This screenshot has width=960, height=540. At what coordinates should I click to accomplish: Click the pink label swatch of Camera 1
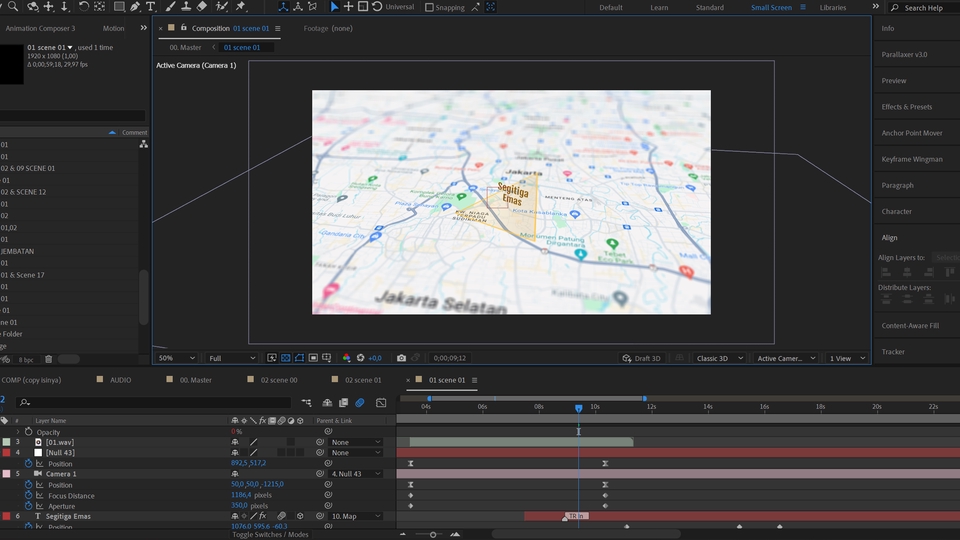[6, 474]
